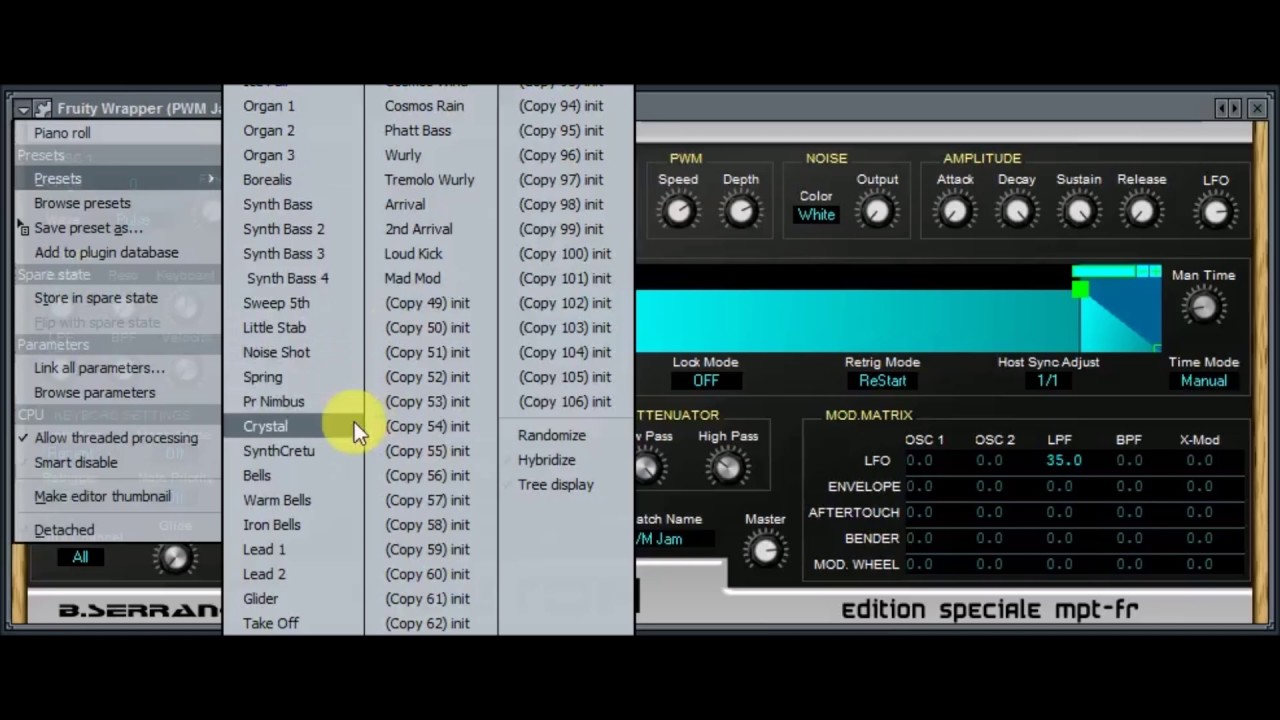This screenshot has width=1280, height=720.
Task: Choose Link all parameters...
Action: pos(99,368)
